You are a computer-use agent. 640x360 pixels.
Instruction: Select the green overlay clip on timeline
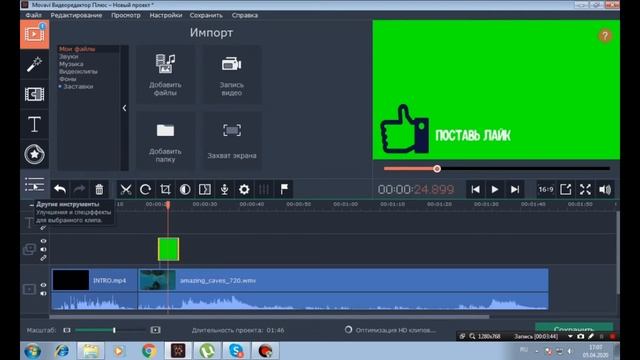pyautogui.click(x=168, y=249)
